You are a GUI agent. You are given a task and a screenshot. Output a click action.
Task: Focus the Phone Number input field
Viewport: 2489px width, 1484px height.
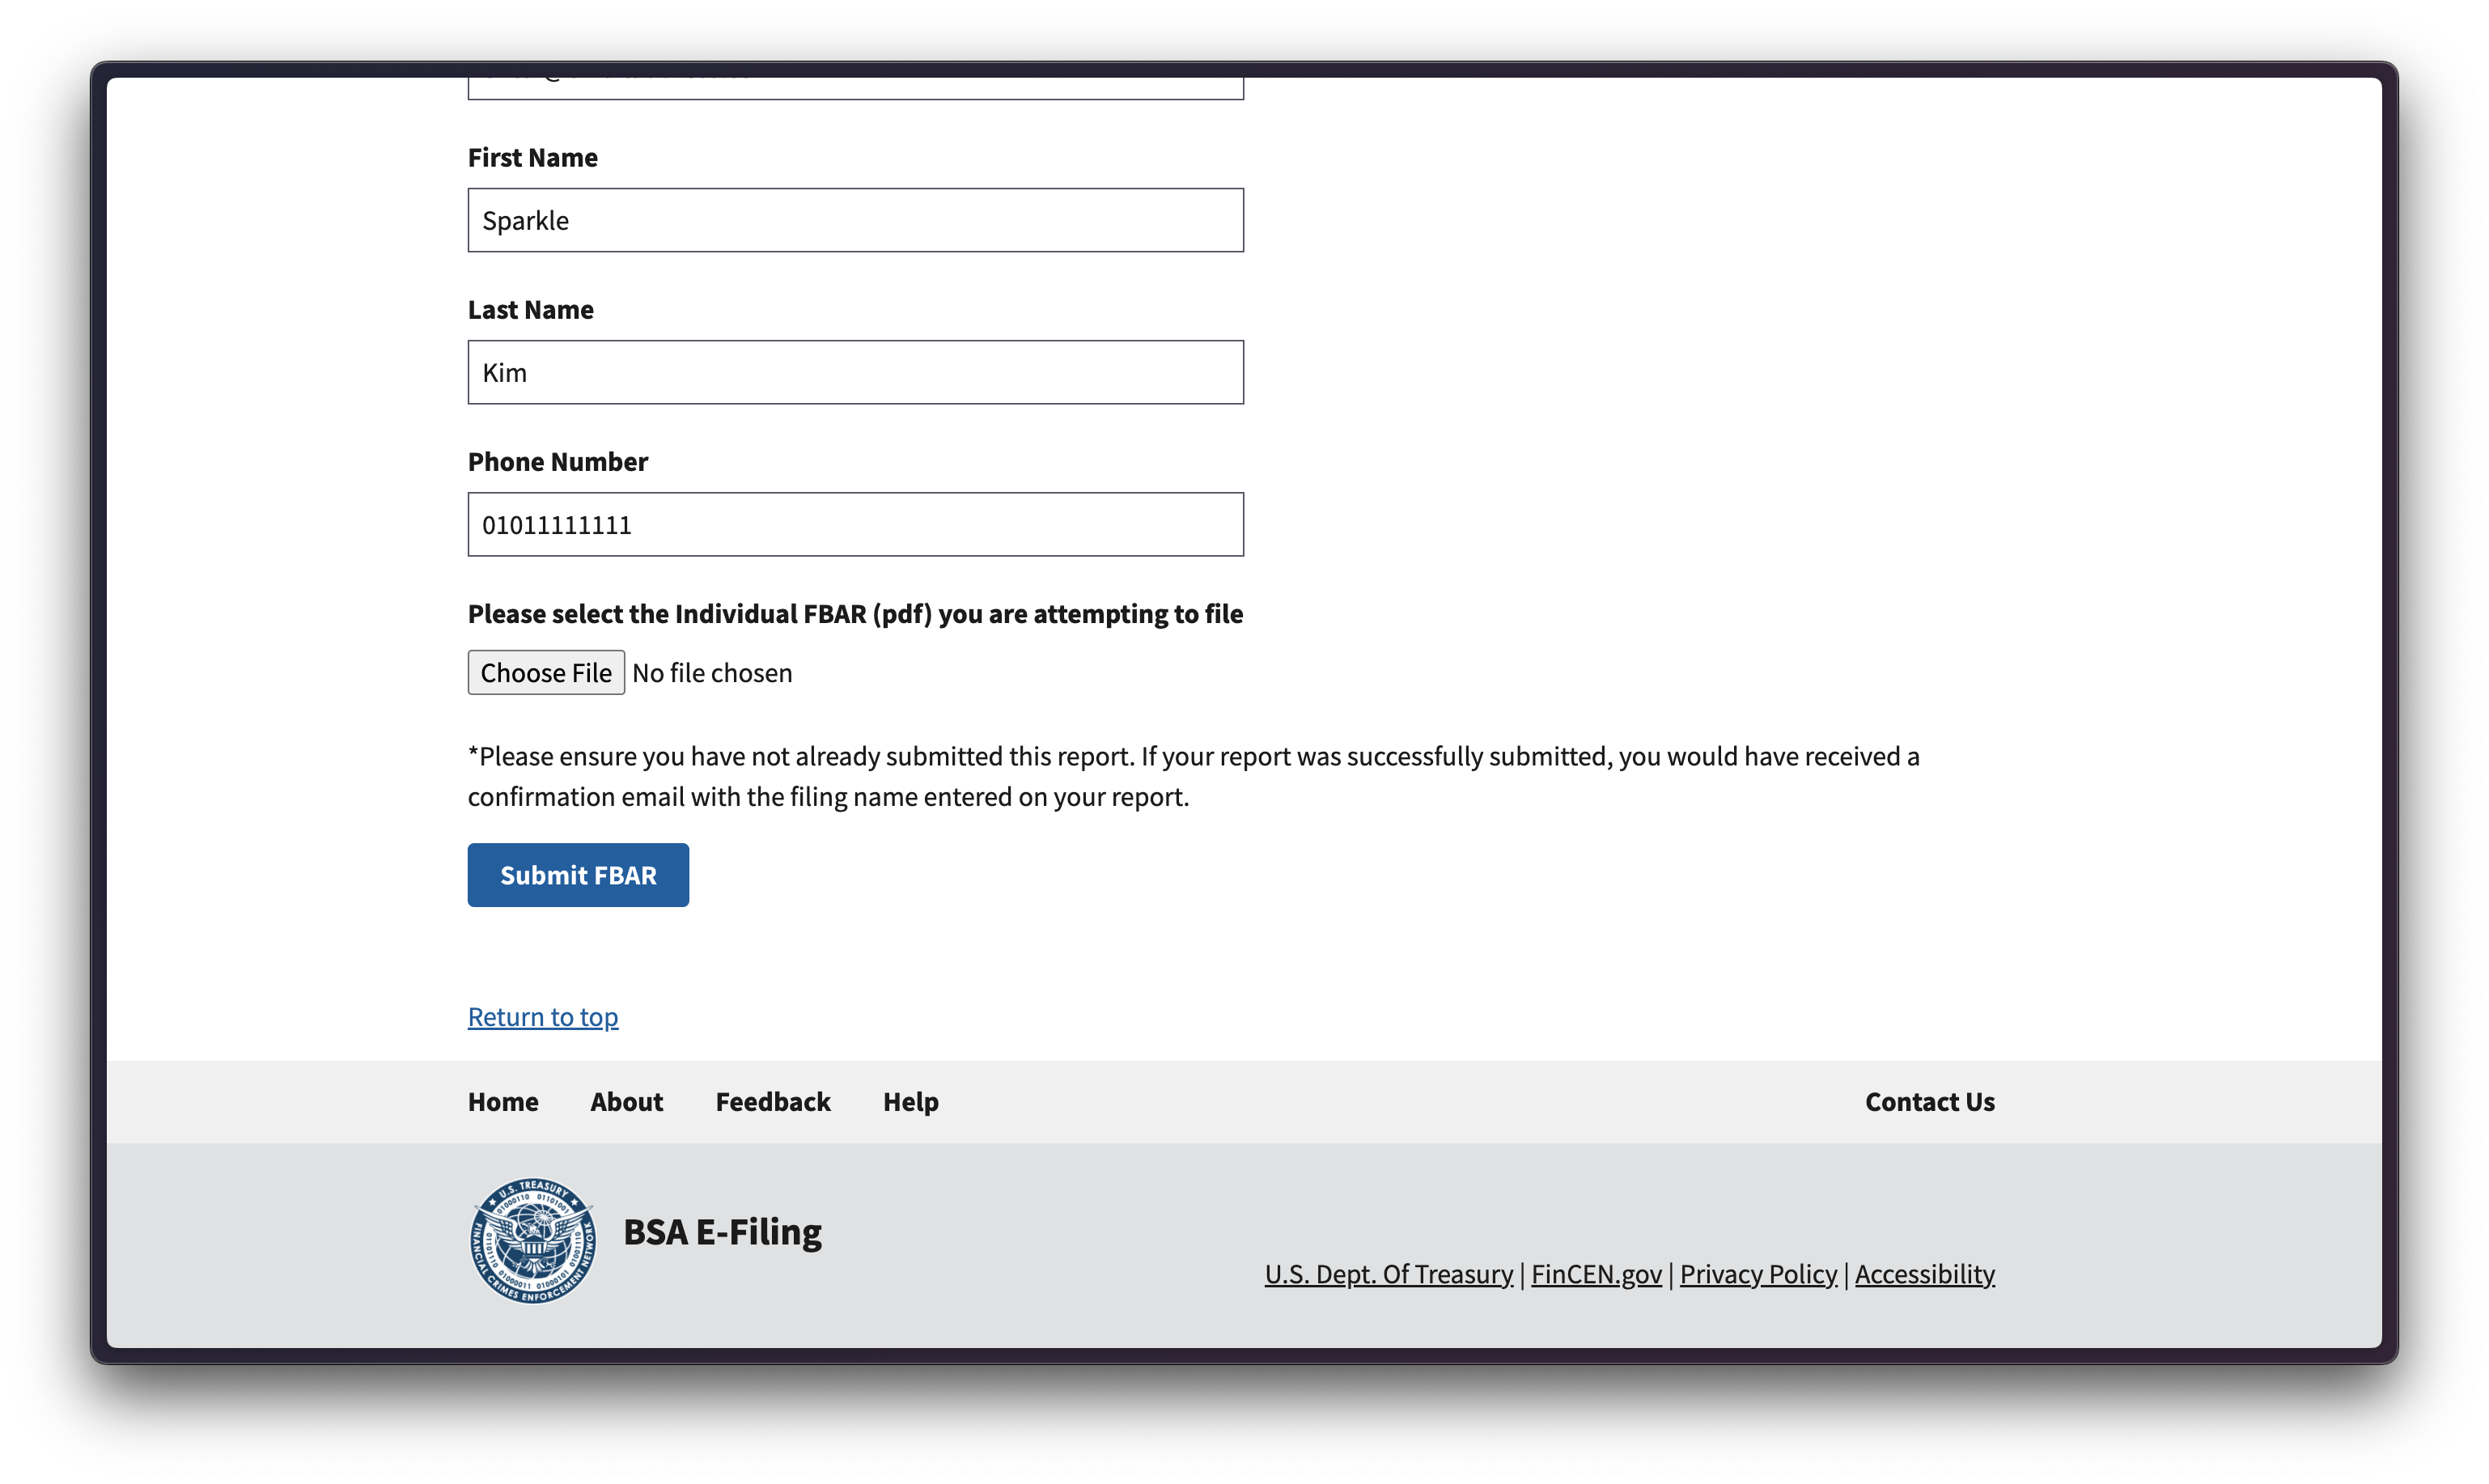pos(855,524)
